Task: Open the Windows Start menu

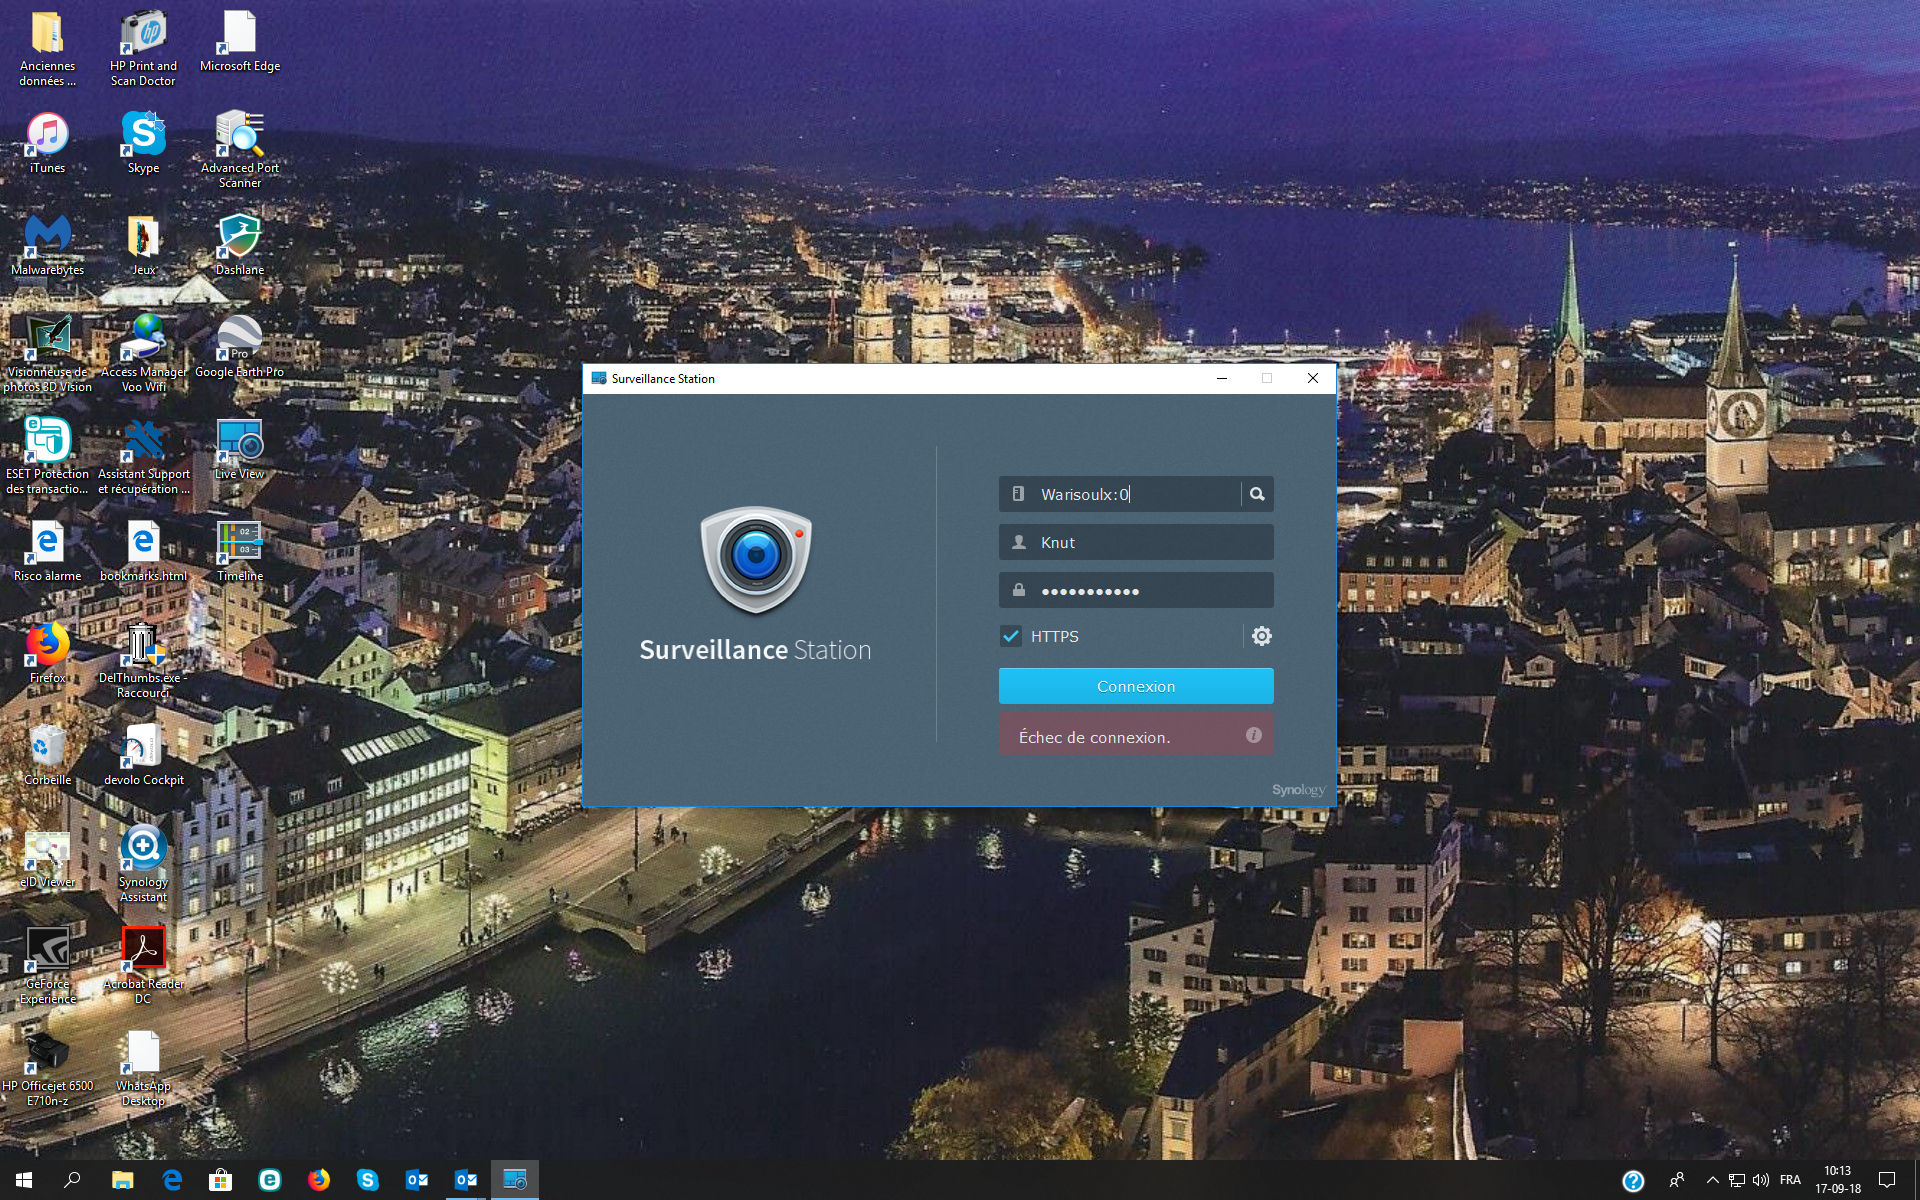Action: click(24, 1180)
